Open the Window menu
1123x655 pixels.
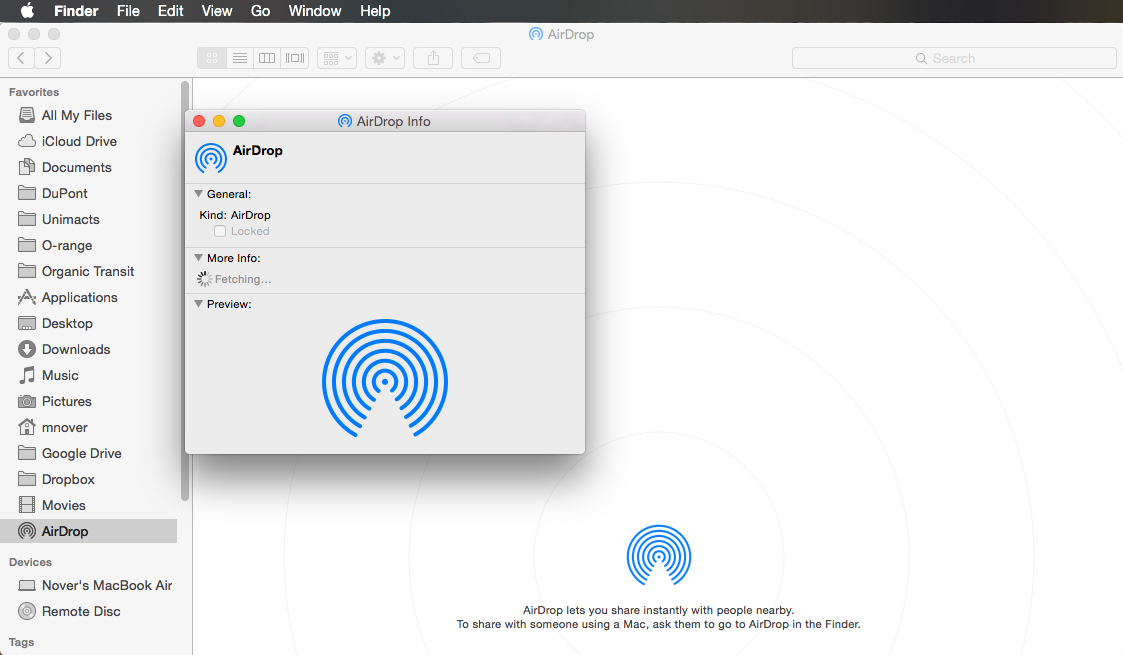315,11
